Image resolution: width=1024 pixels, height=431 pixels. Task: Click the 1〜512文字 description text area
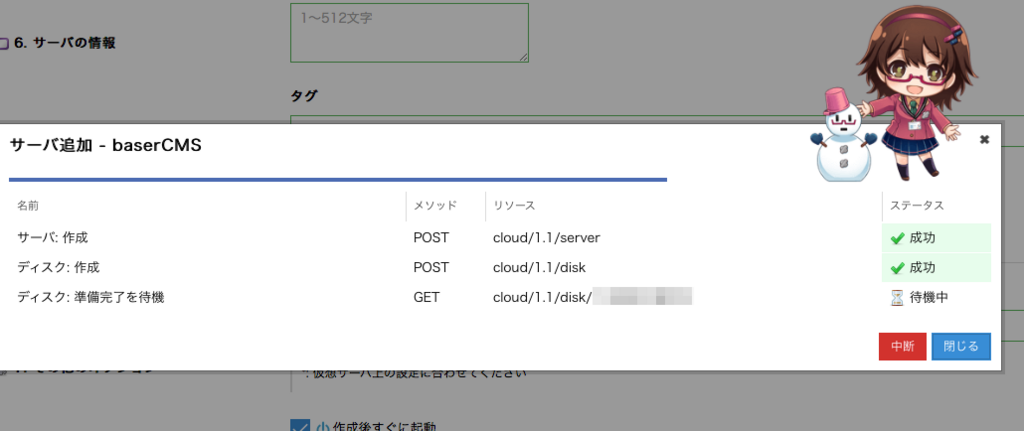pos(409,33)
